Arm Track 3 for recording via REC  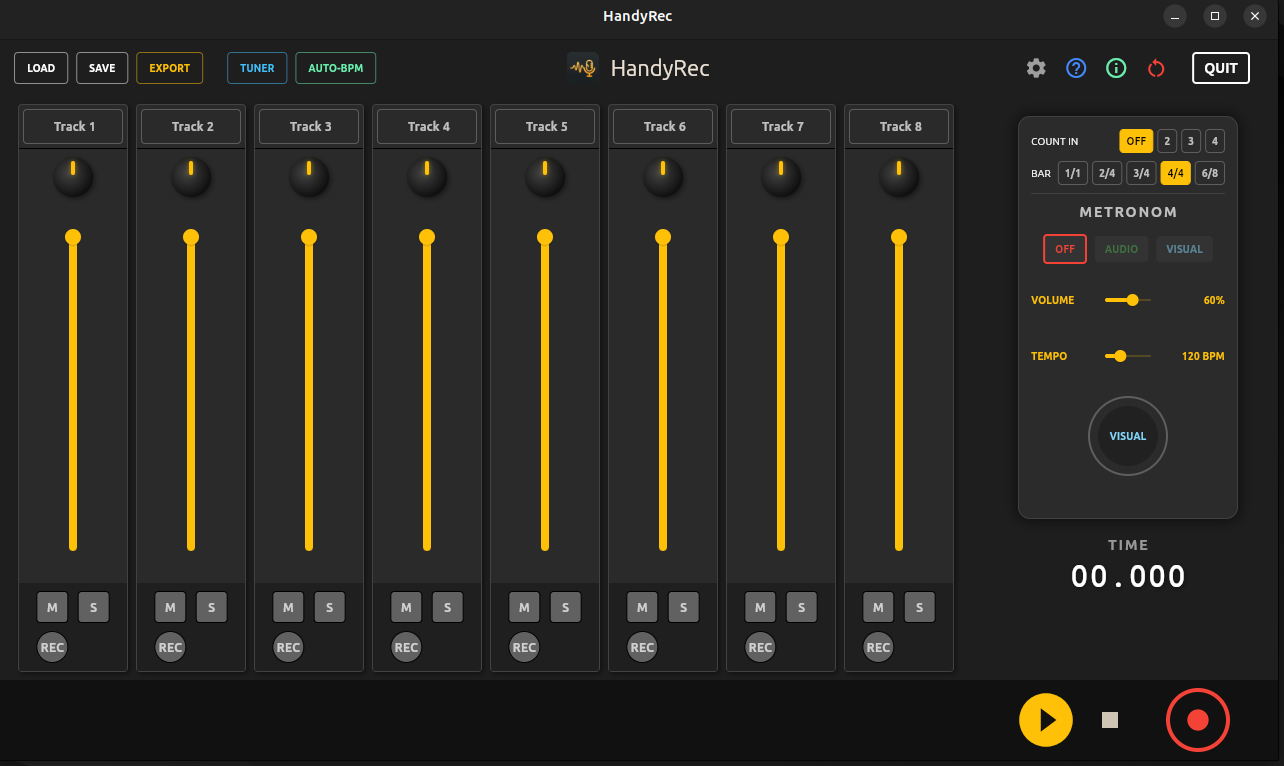click(x=288, y=647)
